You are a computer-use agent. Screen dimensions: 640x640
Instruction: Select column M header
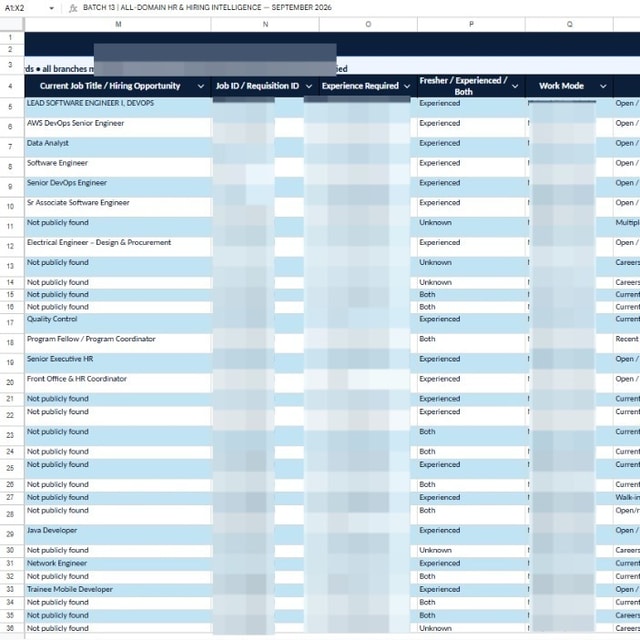pos(118,24)
